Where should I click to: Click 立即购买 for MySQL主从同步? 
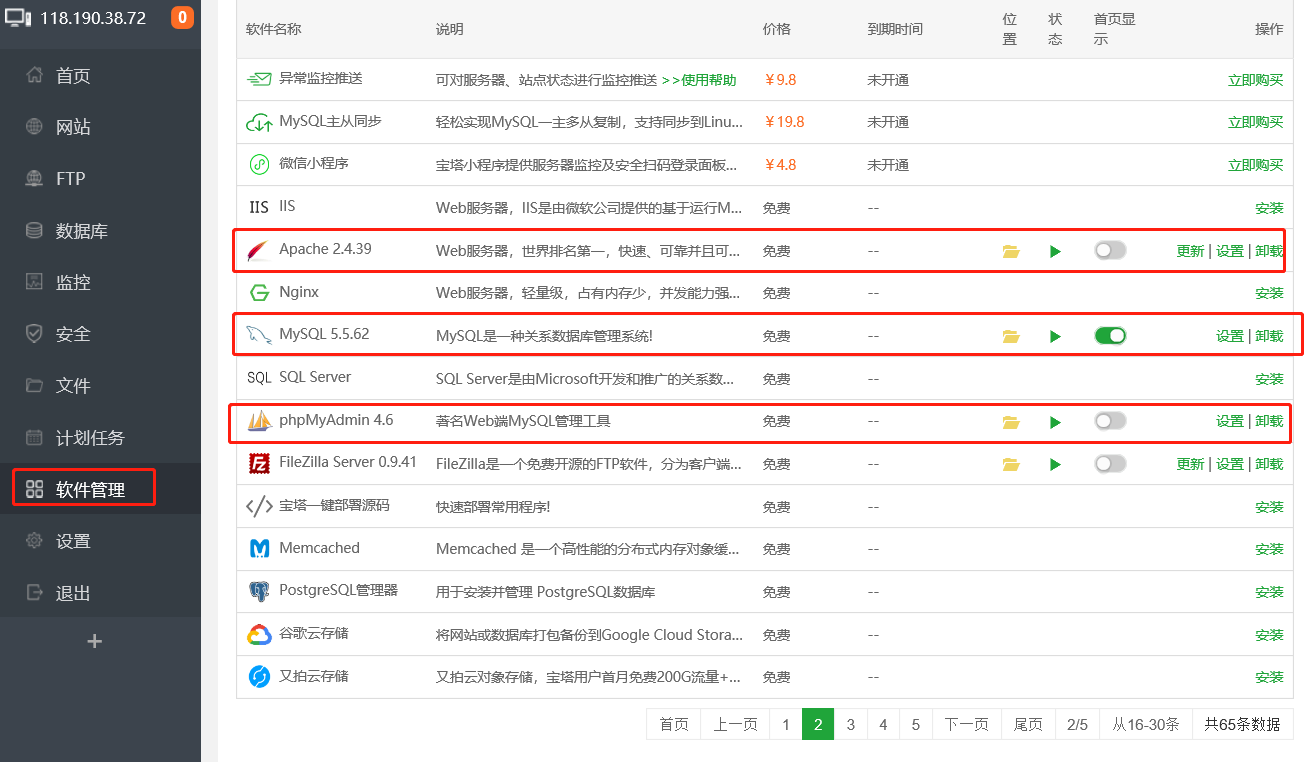(x=1255, y=122)
